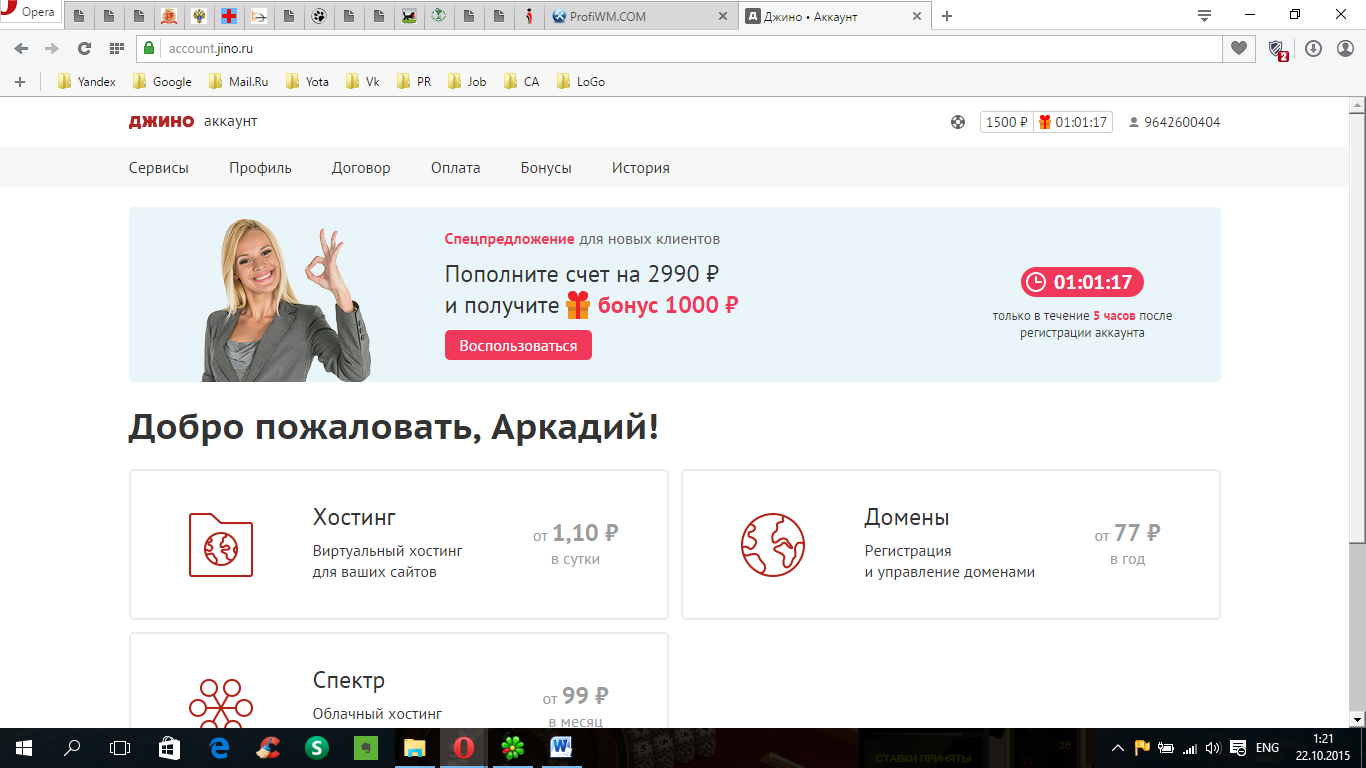
Task: Launch Windows Store from the taskbar
Action: click(169, 748)
